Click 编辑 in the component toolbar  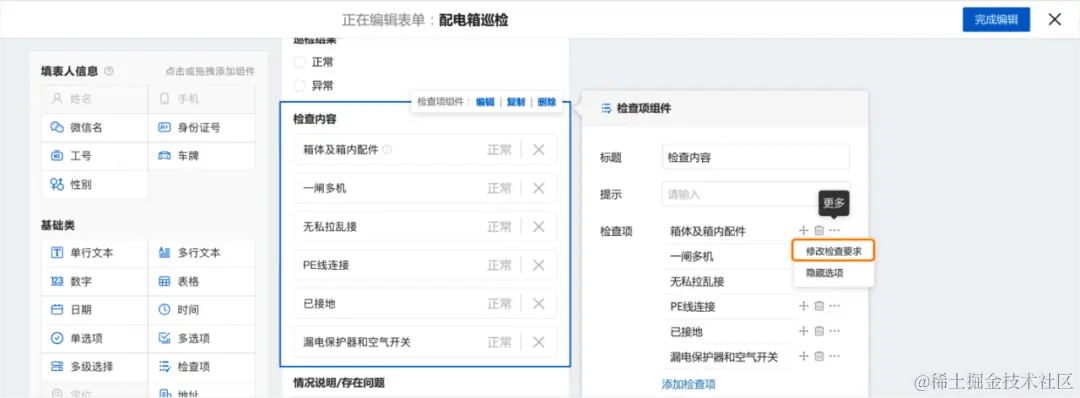coord(485,102)
